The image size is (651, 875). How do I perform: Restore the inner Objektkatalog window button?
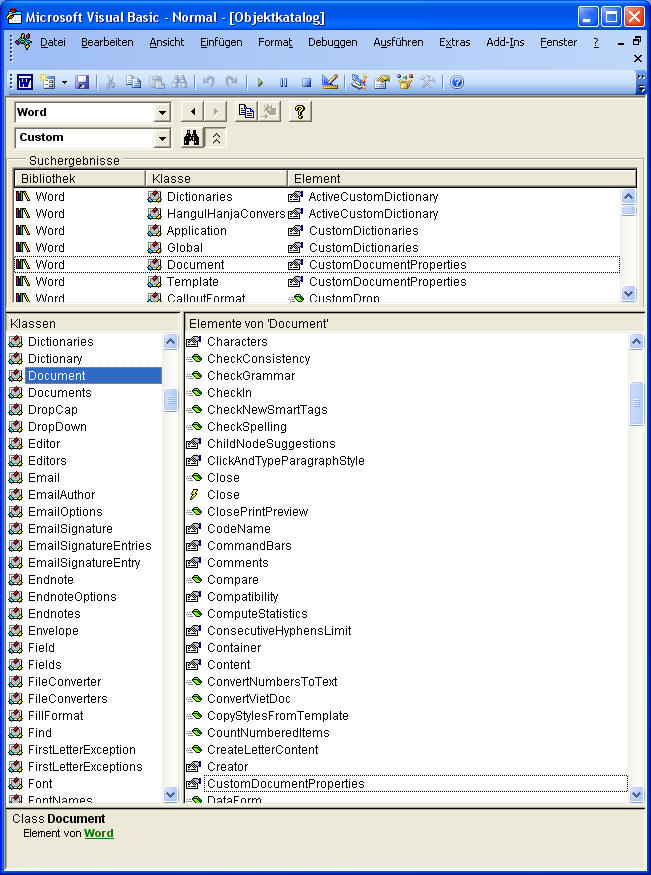click(637, 41)
